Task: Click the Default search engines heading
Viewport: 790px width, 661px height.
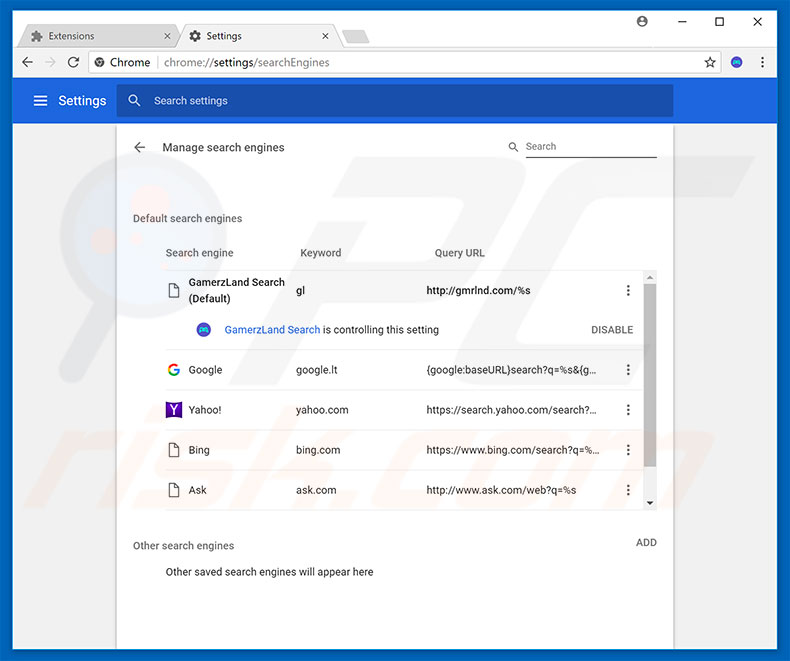Action: 187,218
